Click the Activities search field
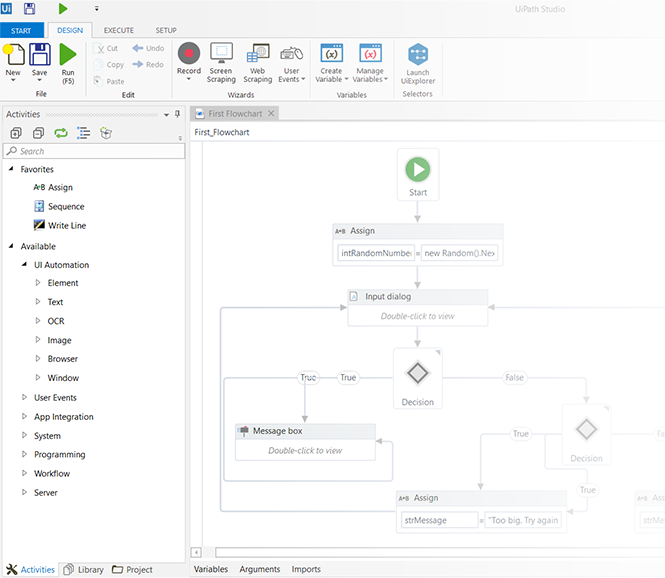665x578 pixels. [x=94, y=151]
